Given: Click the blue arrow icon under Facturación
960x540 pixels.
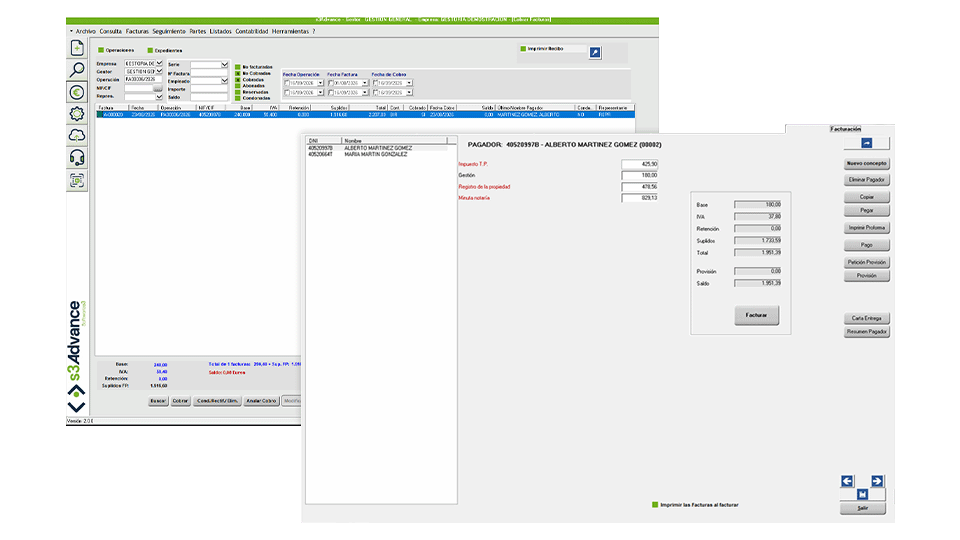Looking at the screenshot, I should point(866,143).
